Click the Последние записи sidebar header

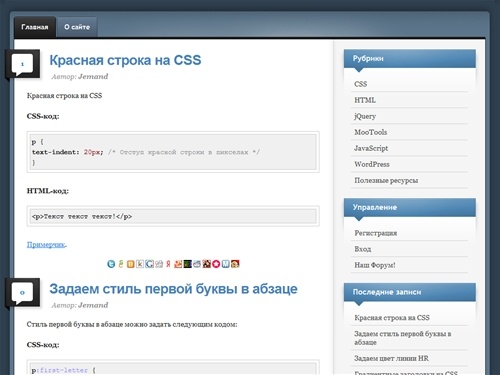click(x=410, y=292)
